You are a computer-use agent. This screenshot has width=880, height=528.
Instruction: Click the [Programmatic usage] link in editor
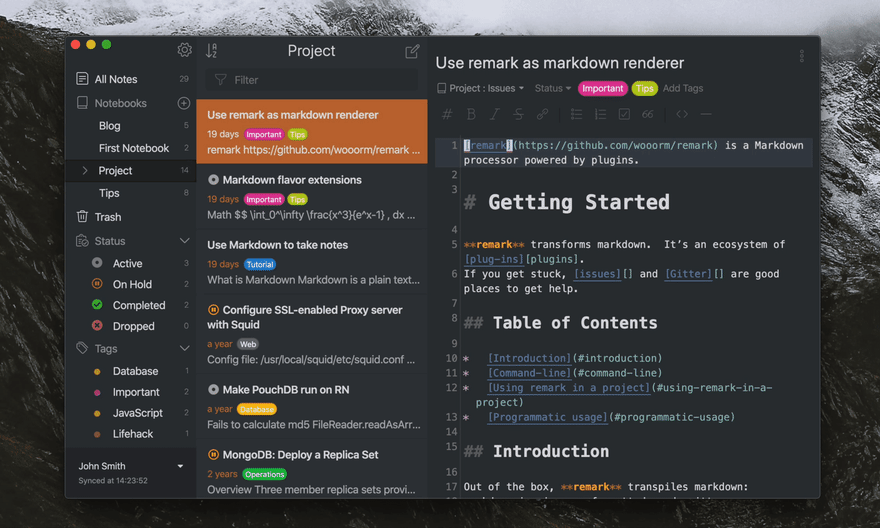[x=548, y=417]
